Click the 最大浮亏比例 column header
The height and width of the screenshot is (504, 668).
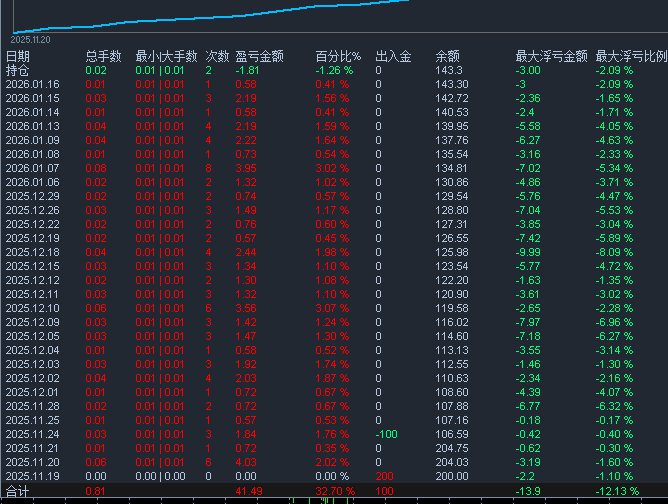[x=630, y=57]
